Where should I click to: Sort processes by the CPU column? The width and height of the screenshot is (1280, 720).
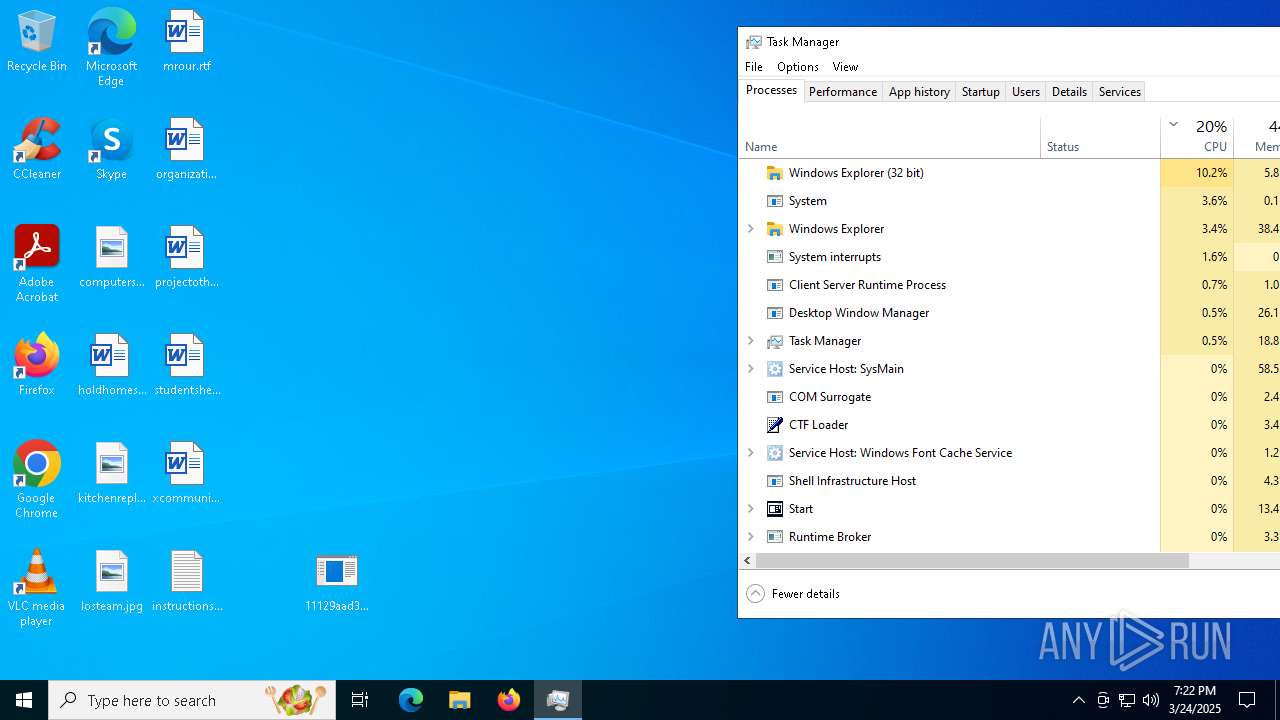tap(1197, 137)
